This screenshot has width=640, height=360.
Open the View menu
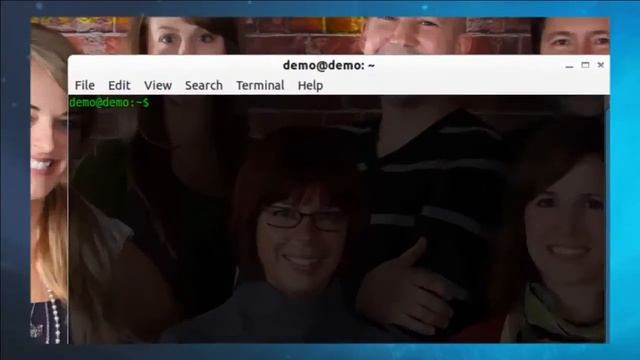point(158,85)
